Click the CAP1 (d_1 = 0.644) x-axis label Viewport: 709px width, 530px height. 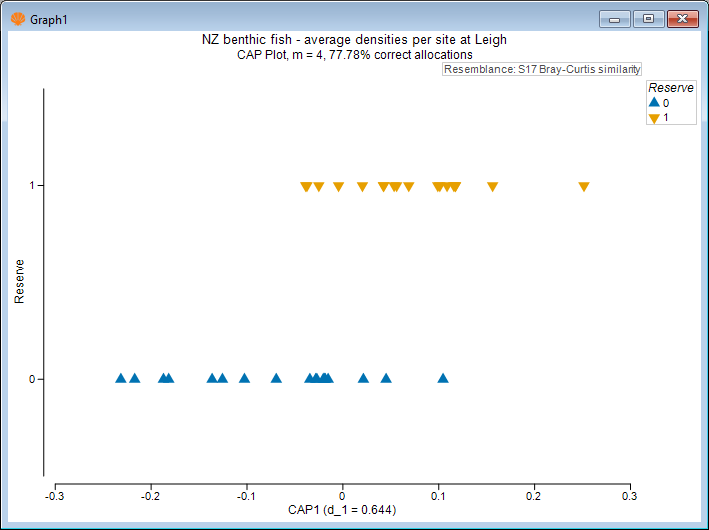342,510
